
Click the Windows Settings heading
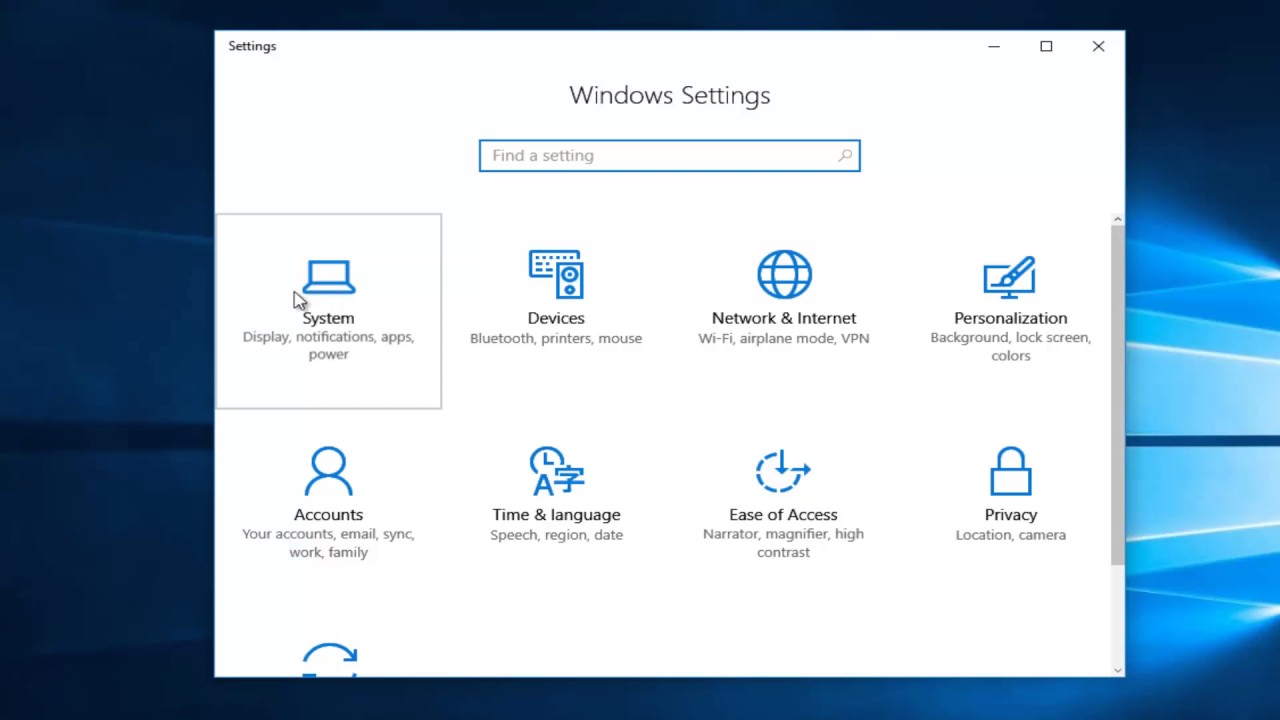(669, 95)
